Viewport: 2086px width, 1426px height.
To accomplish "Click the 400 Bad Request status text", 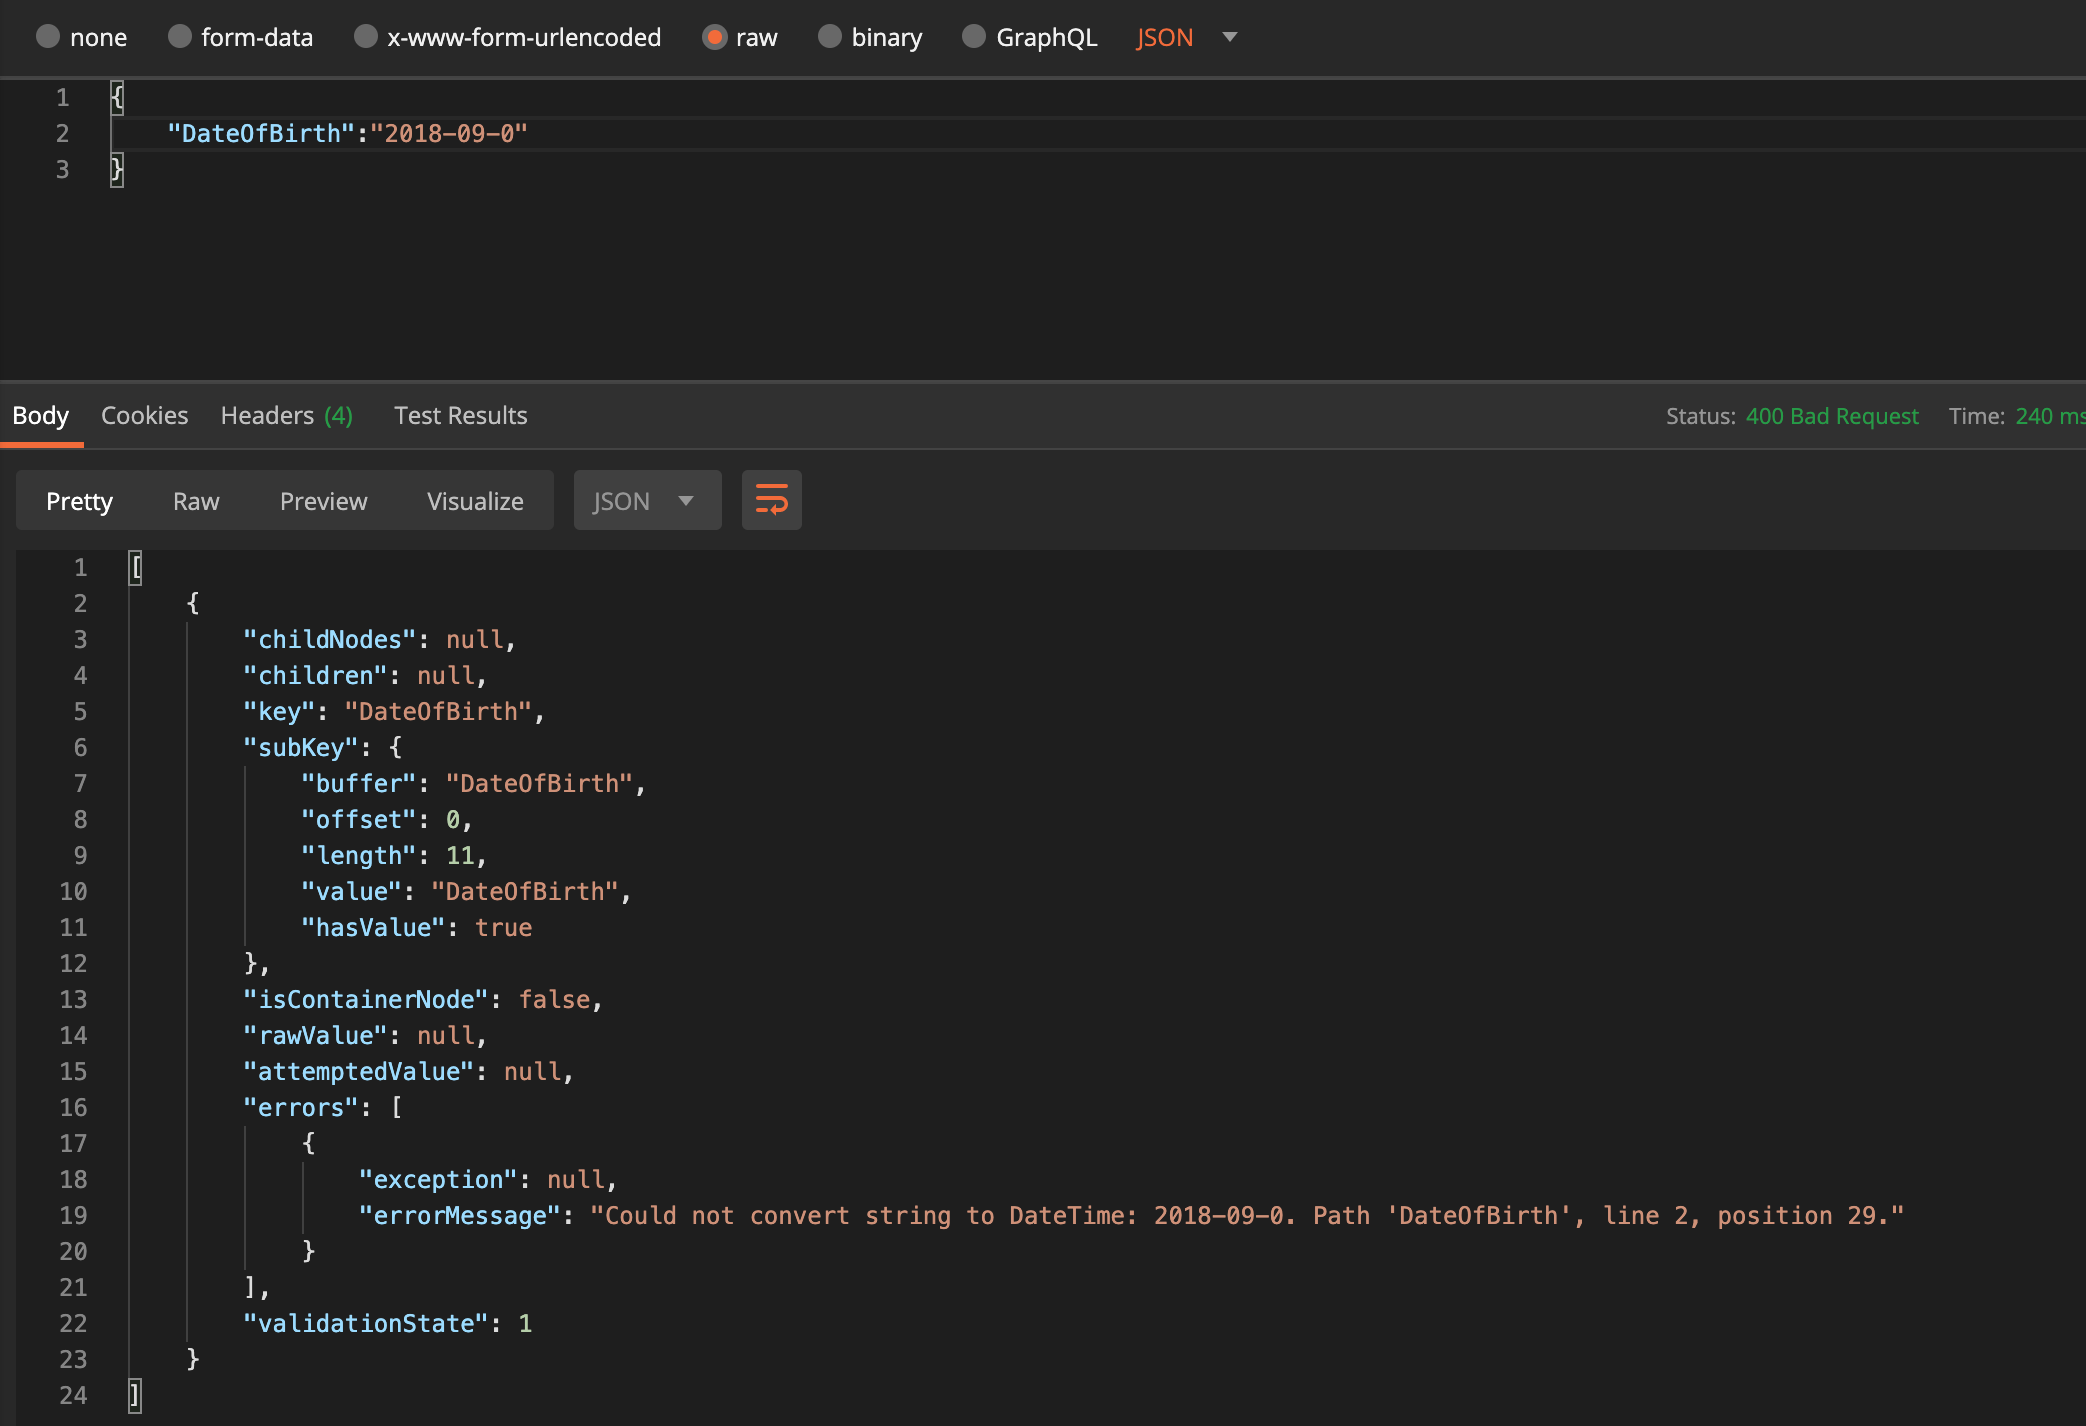I will click(1831, 416).
